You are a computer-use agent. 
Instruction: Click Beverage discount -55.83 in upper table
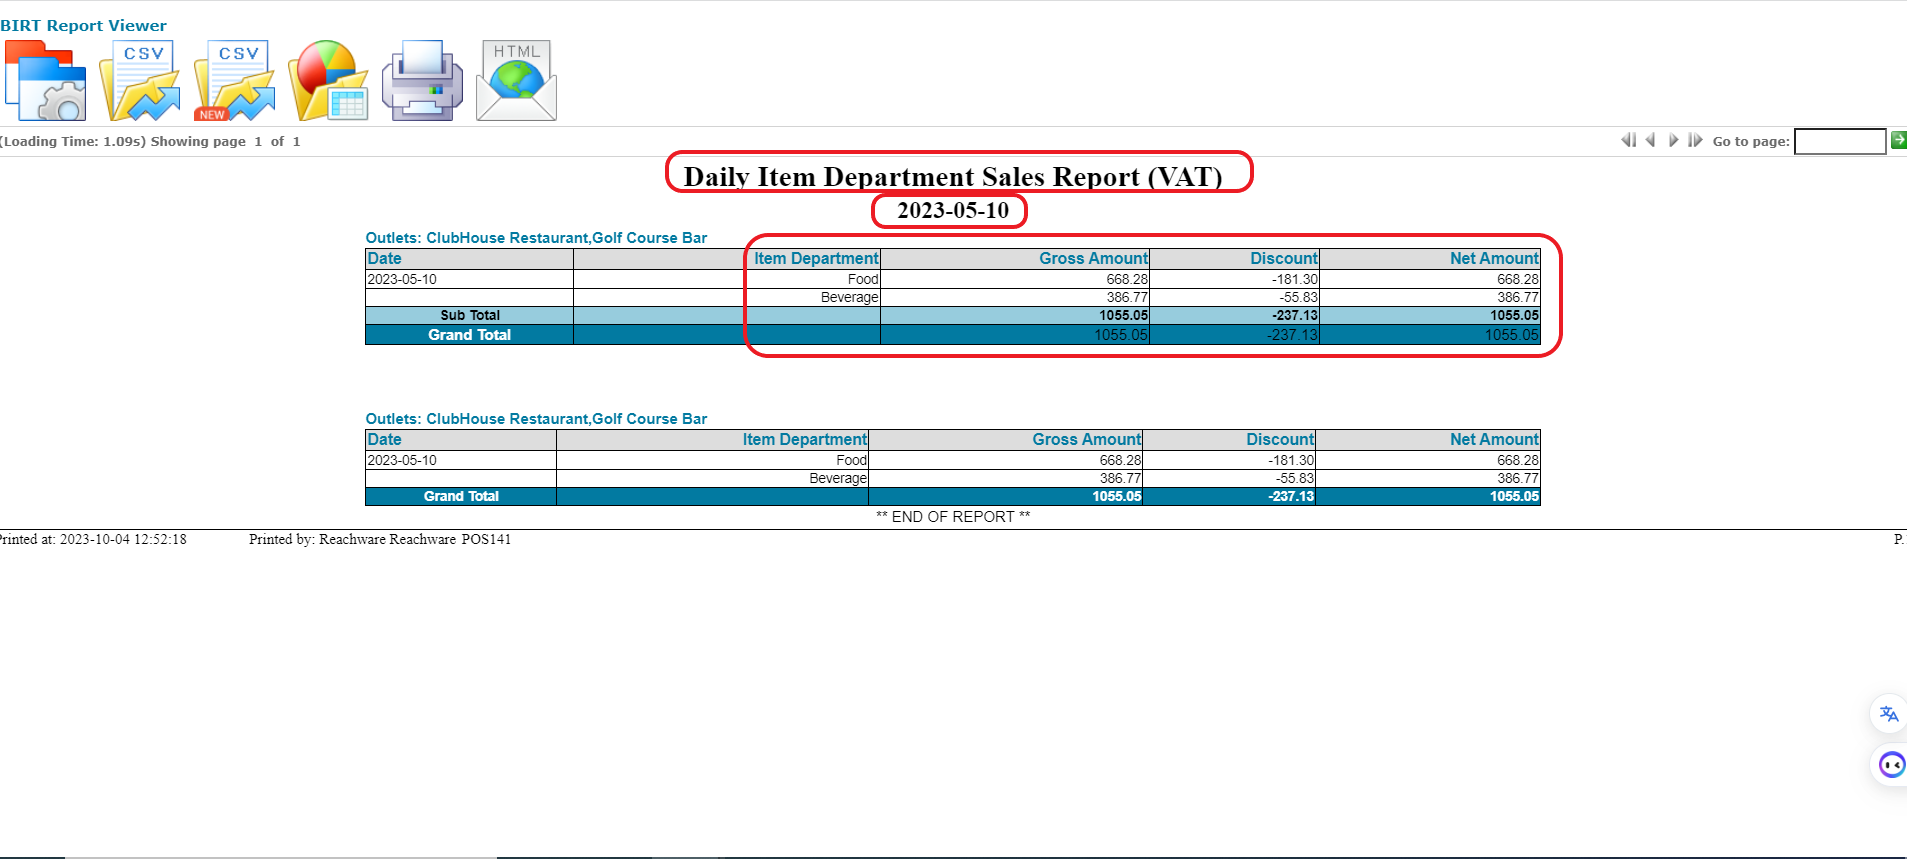pos(1299,298)
